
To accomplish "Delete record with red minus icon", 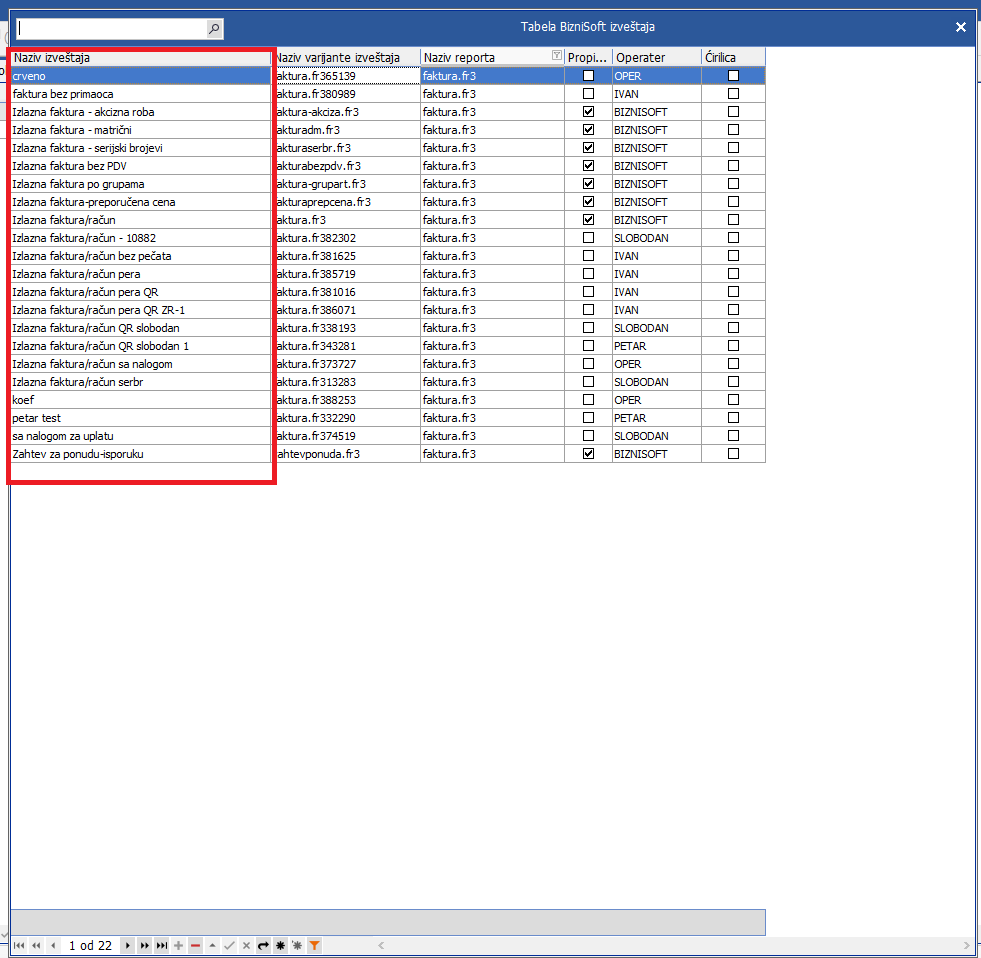I will tap(195, 945).
